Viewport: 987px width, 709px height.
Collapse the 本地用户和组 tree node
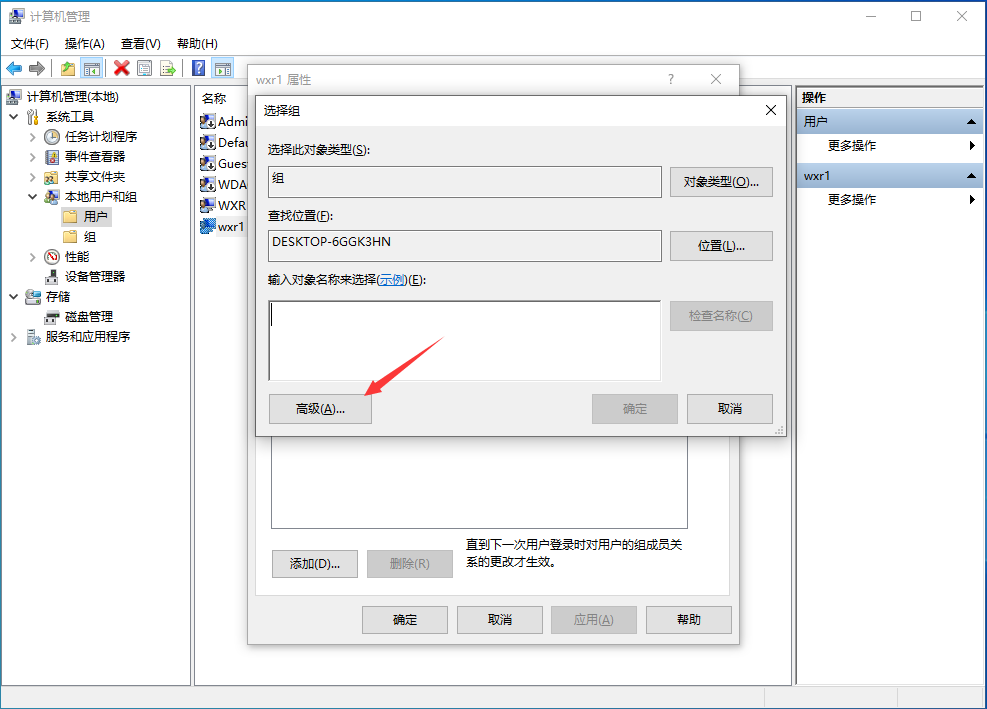[x=33, y=196]
